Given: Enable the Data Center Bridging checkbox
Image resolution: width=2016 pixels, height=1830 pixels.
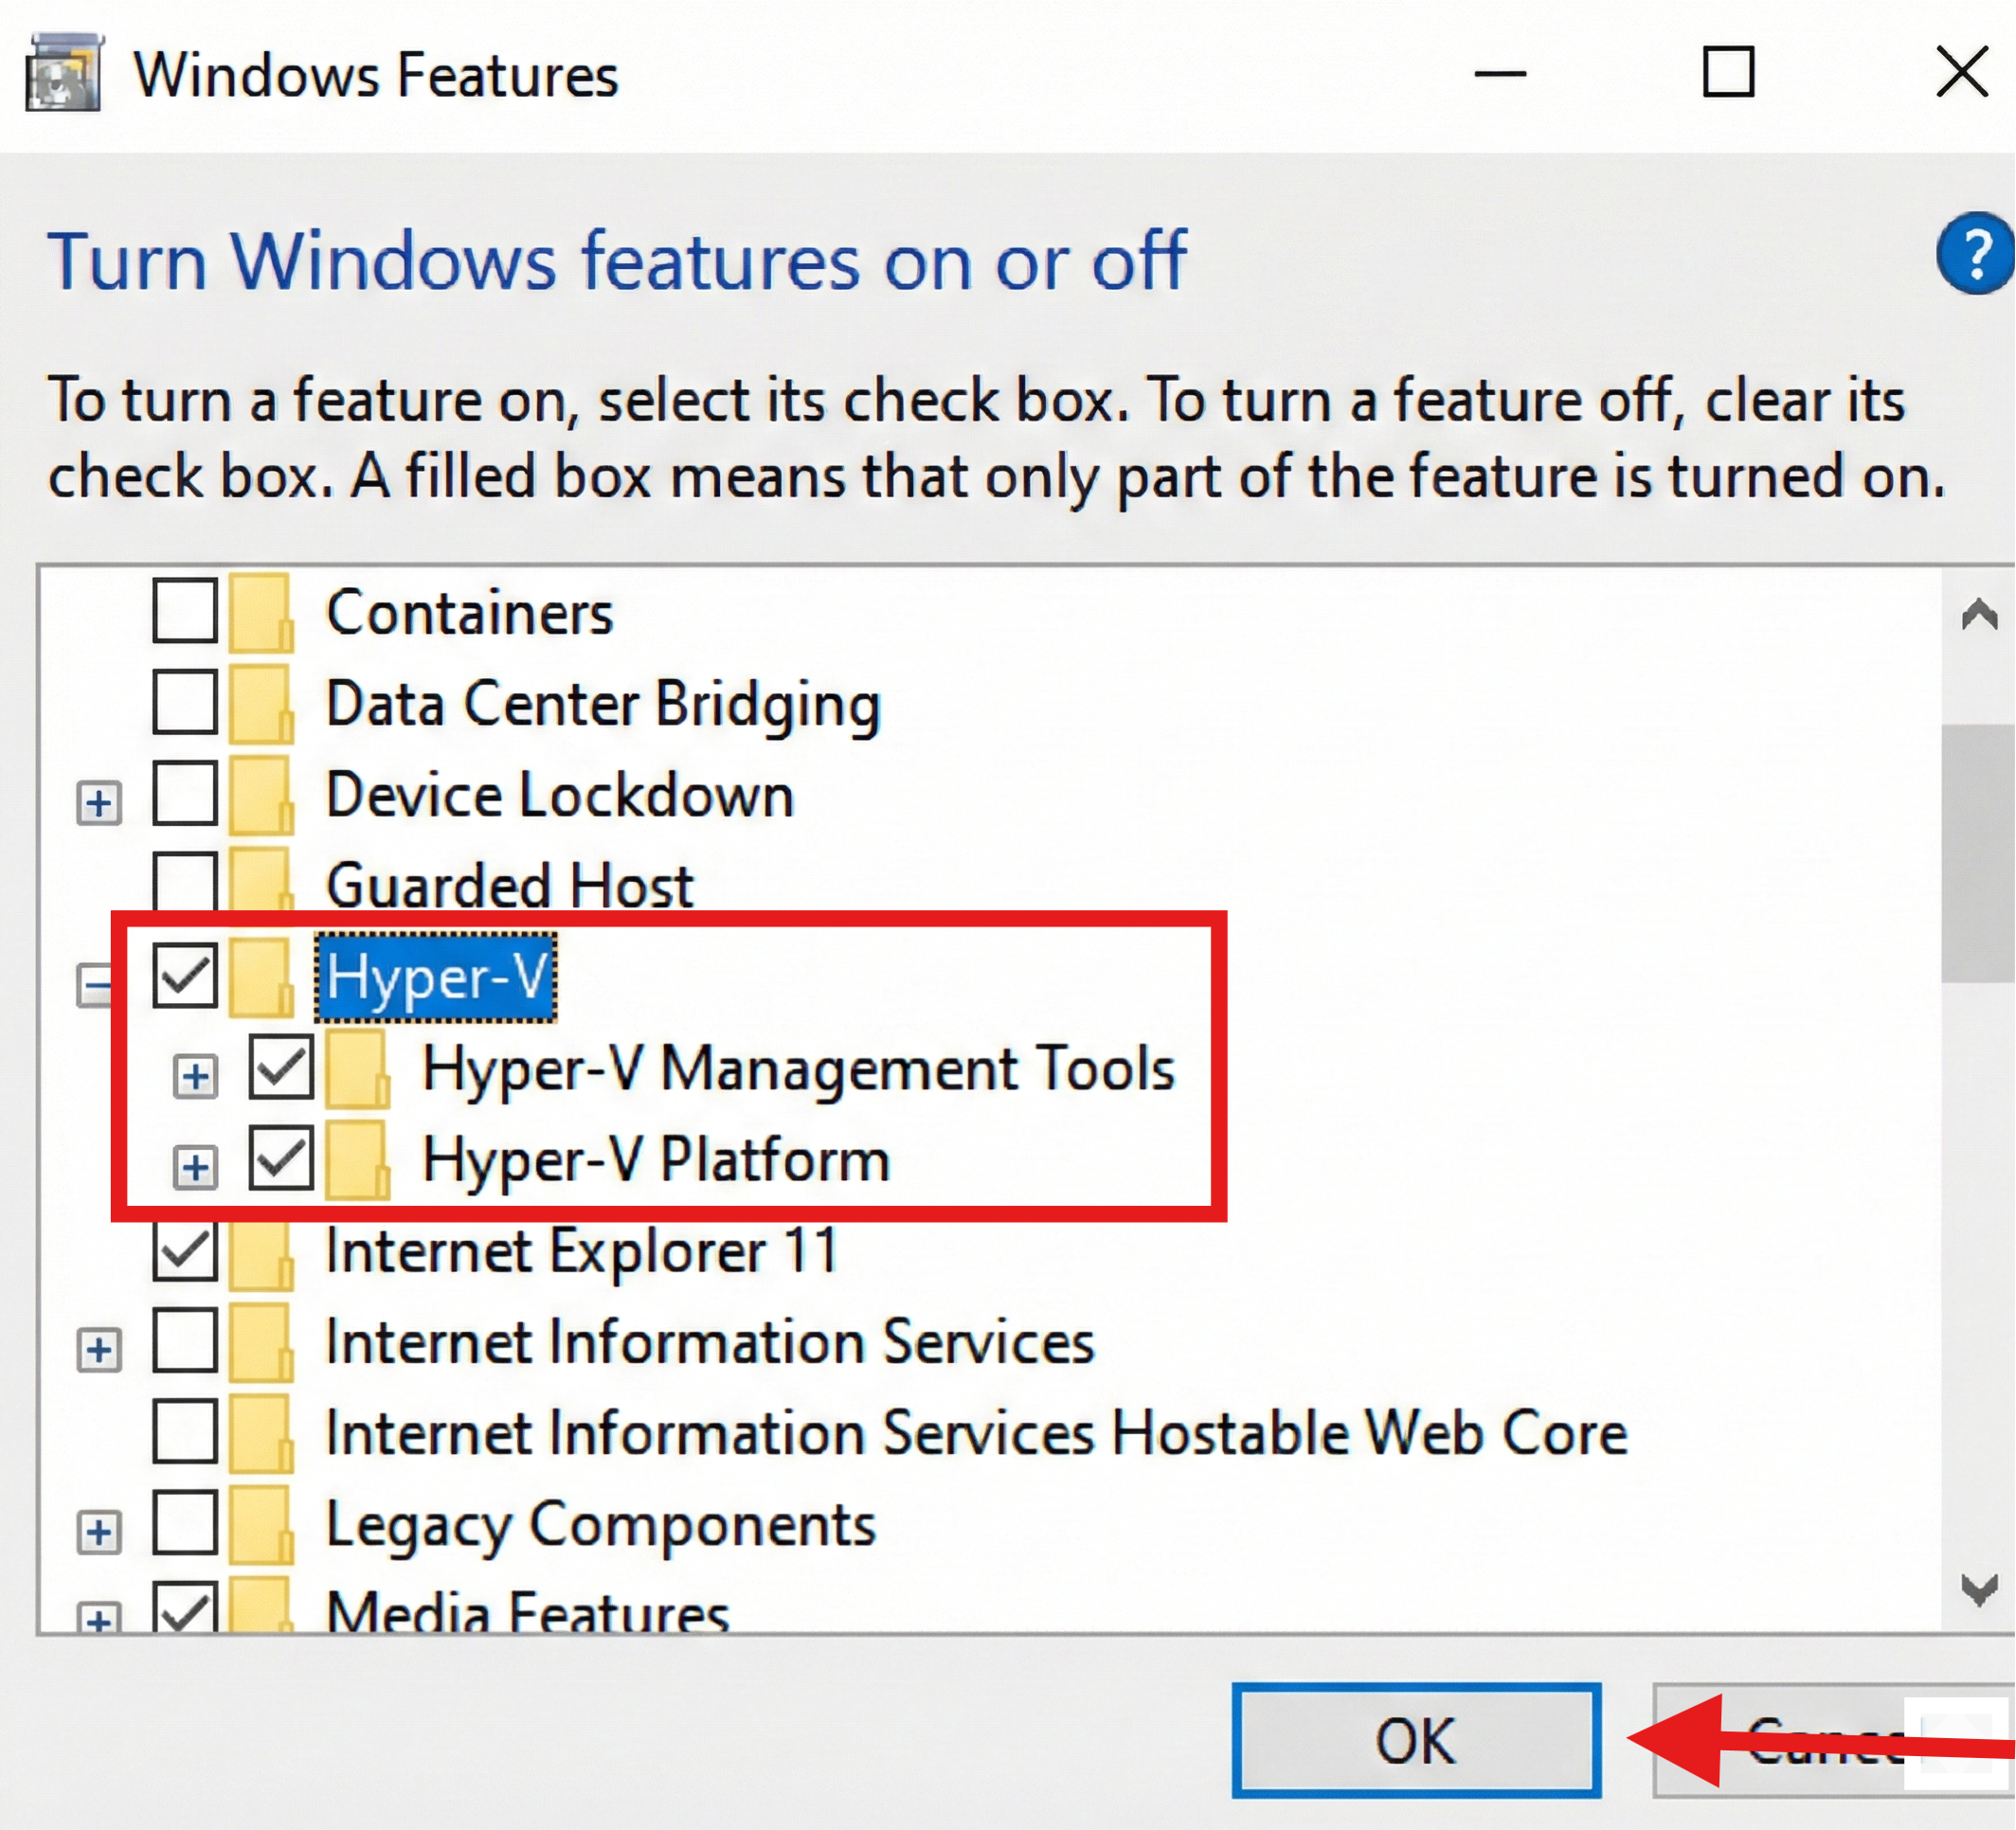Looking at the screenshot, I should 185,703.
